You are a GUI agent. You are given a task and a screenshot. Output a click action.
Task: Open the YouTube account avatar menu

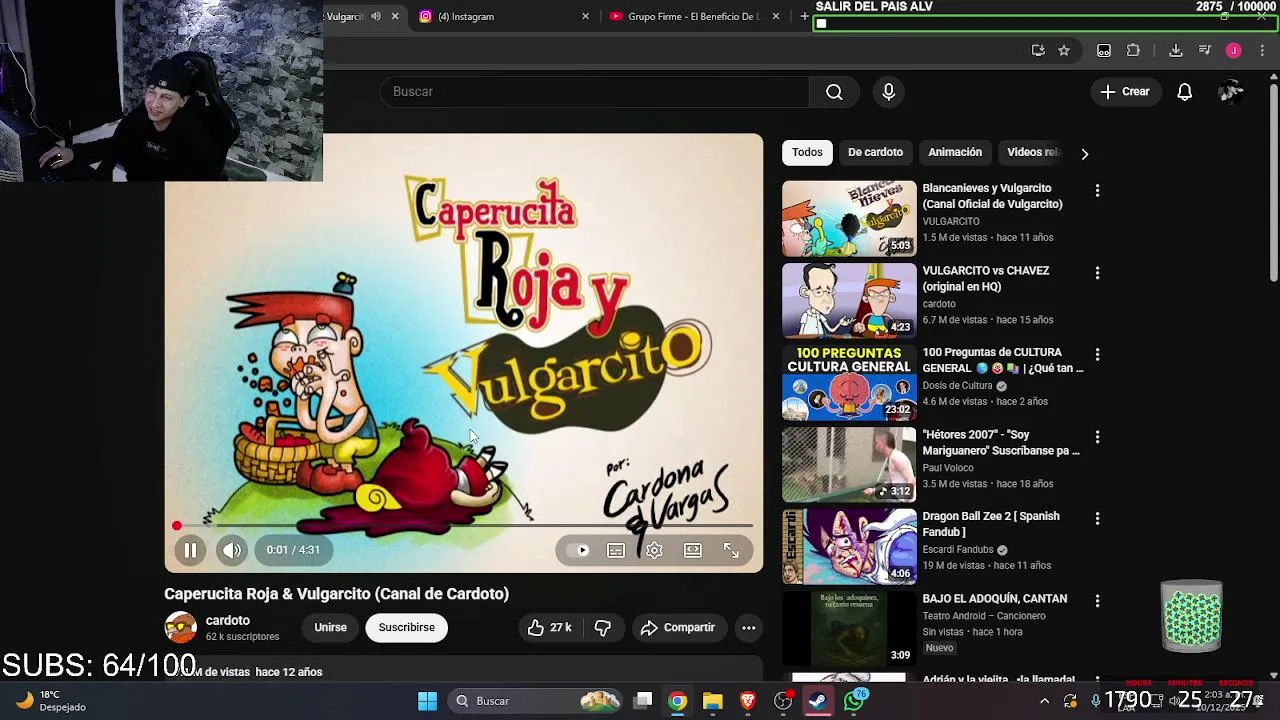coord(1231,92)
